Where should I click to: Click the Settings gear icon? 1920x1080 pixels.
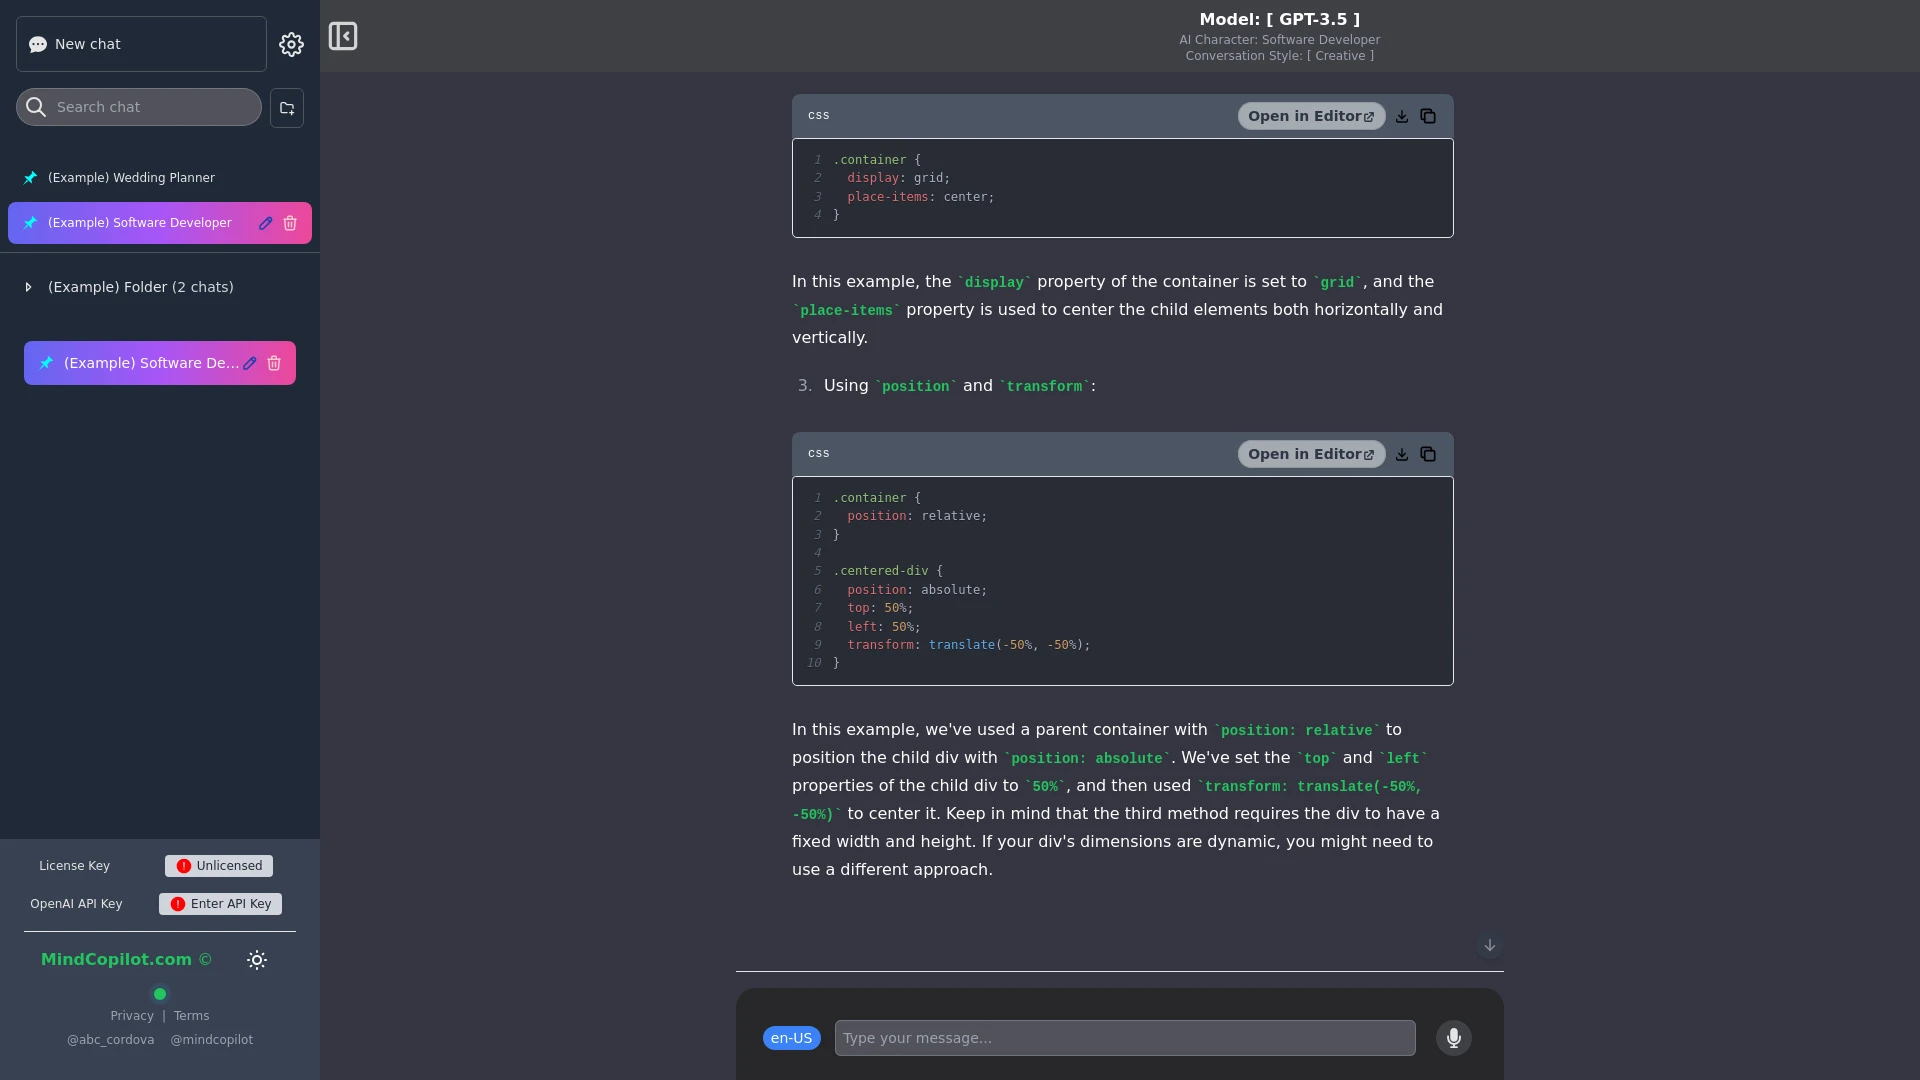[291, 44]
